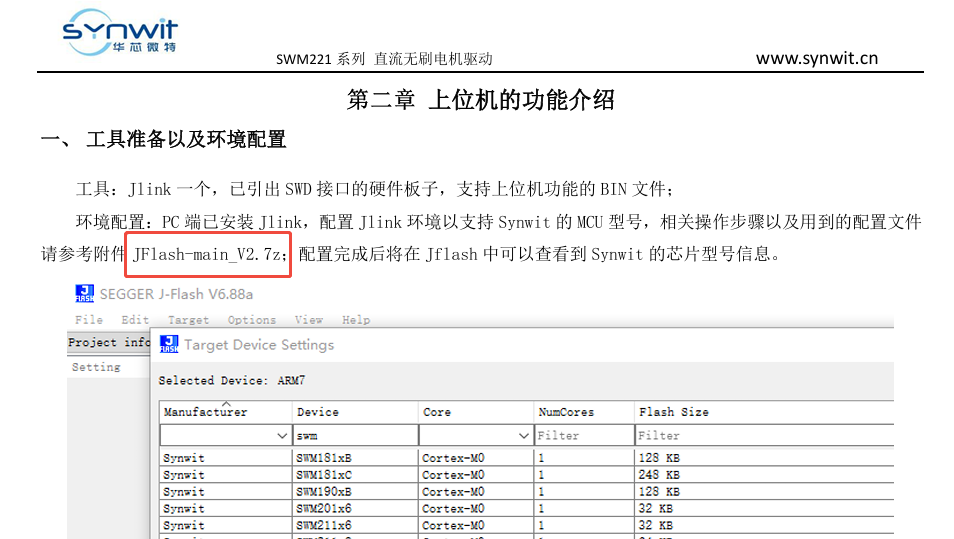The height and width of the screenshot is (539, 954).
Task: Select the SWM201x6 device row
Action: 526,508
